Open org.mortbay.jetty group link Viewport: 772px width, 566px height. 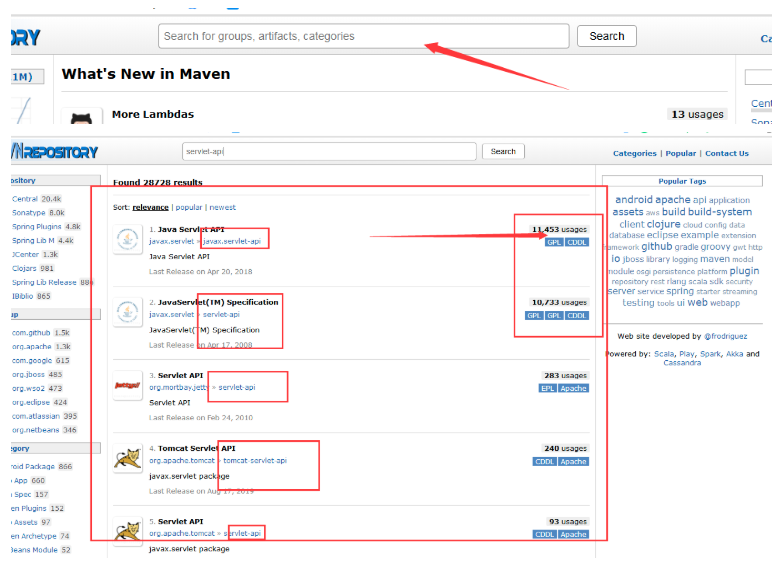click(x=179, y=387)
